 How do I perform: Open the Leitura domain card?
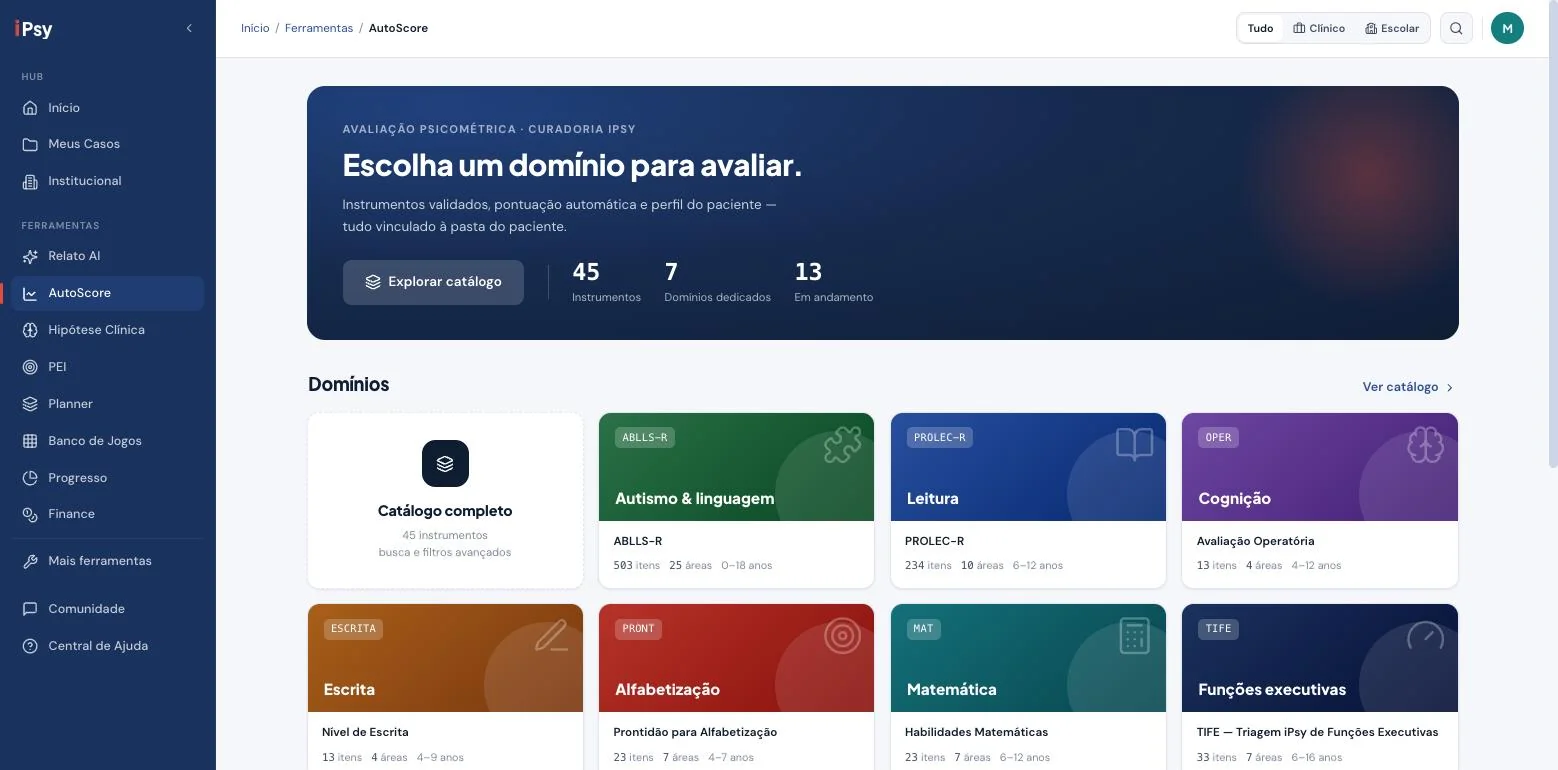pyautogui.click(x=1028, y=501)
